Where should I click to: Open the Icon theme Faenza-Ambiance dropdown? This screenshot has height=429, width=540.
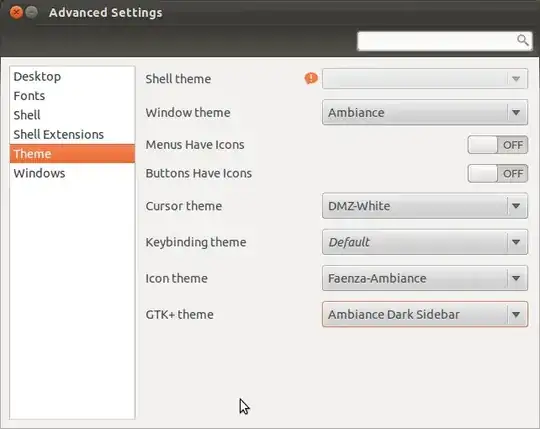tap(425, 278)
